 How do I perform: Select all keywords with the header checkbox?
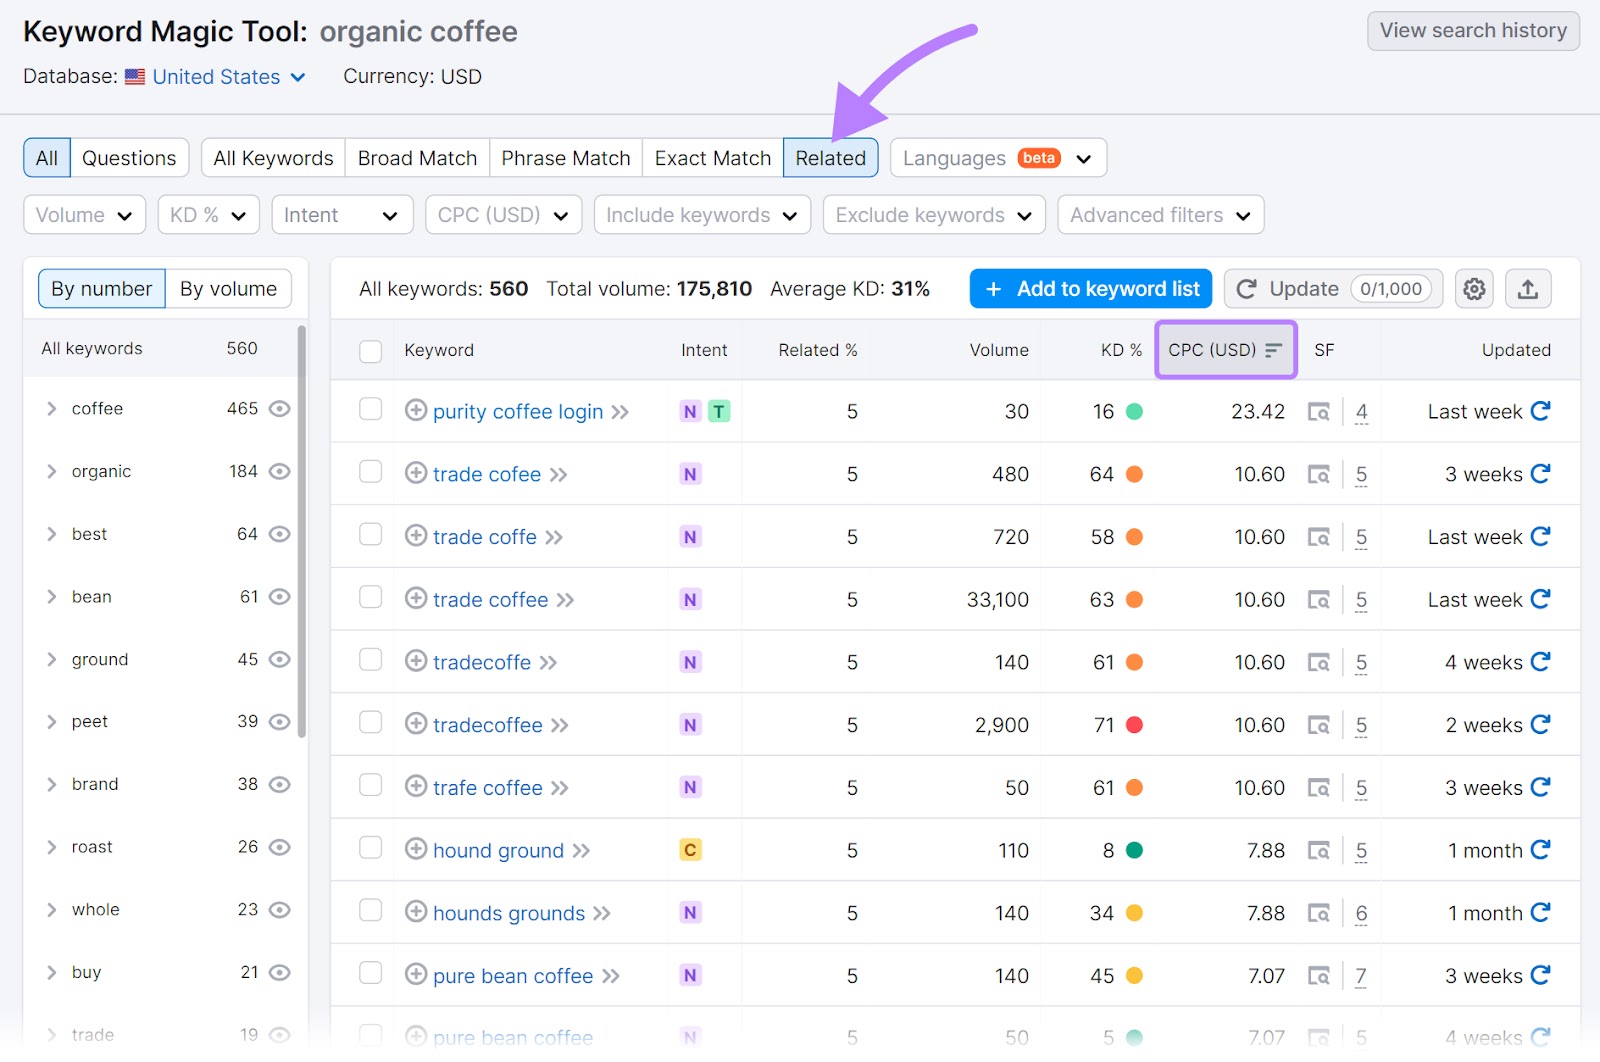[x=371, y=350]
